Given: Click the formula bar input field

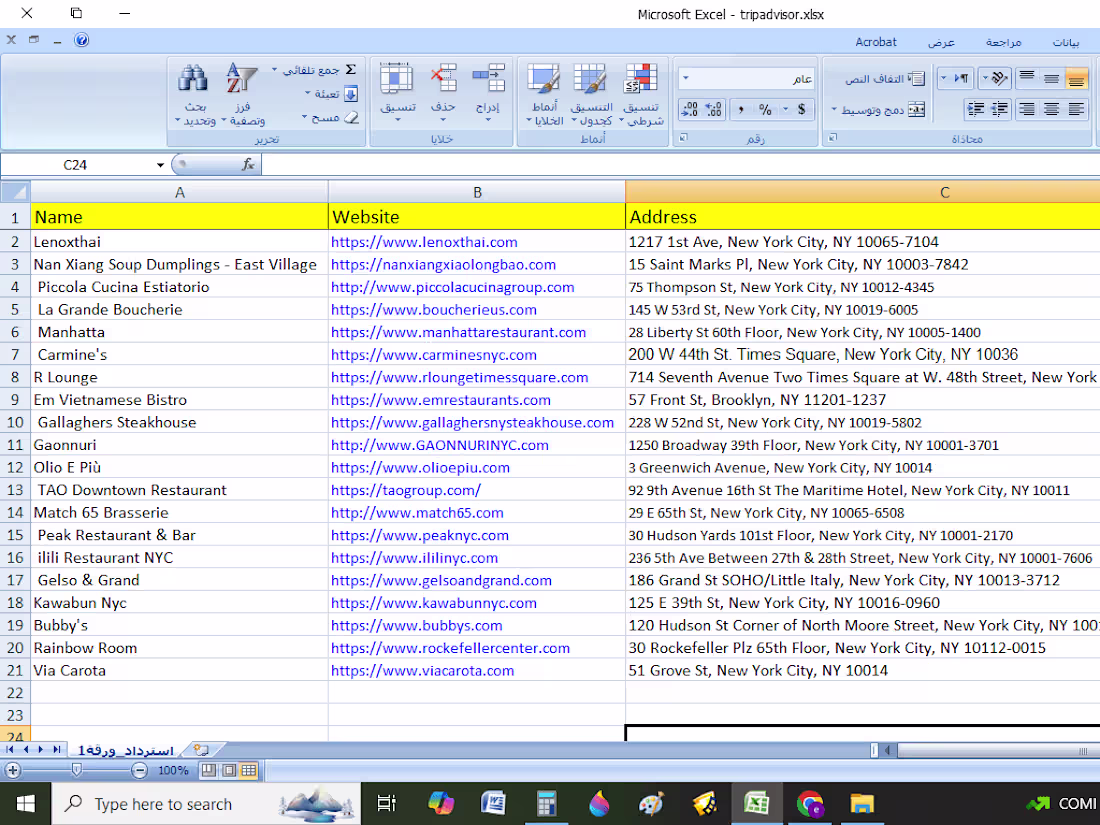Looking at the screenshot, I should pyautogui.click(x=680, y=165).
